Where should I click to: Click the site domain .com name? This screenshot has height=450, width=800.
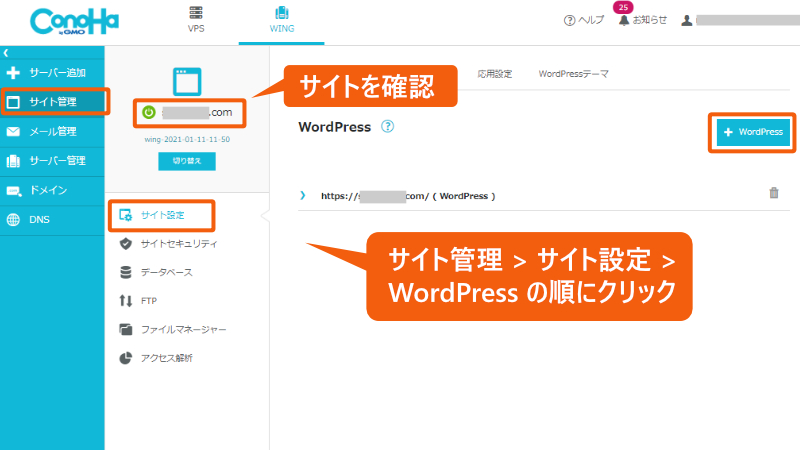tap(196, 112)
